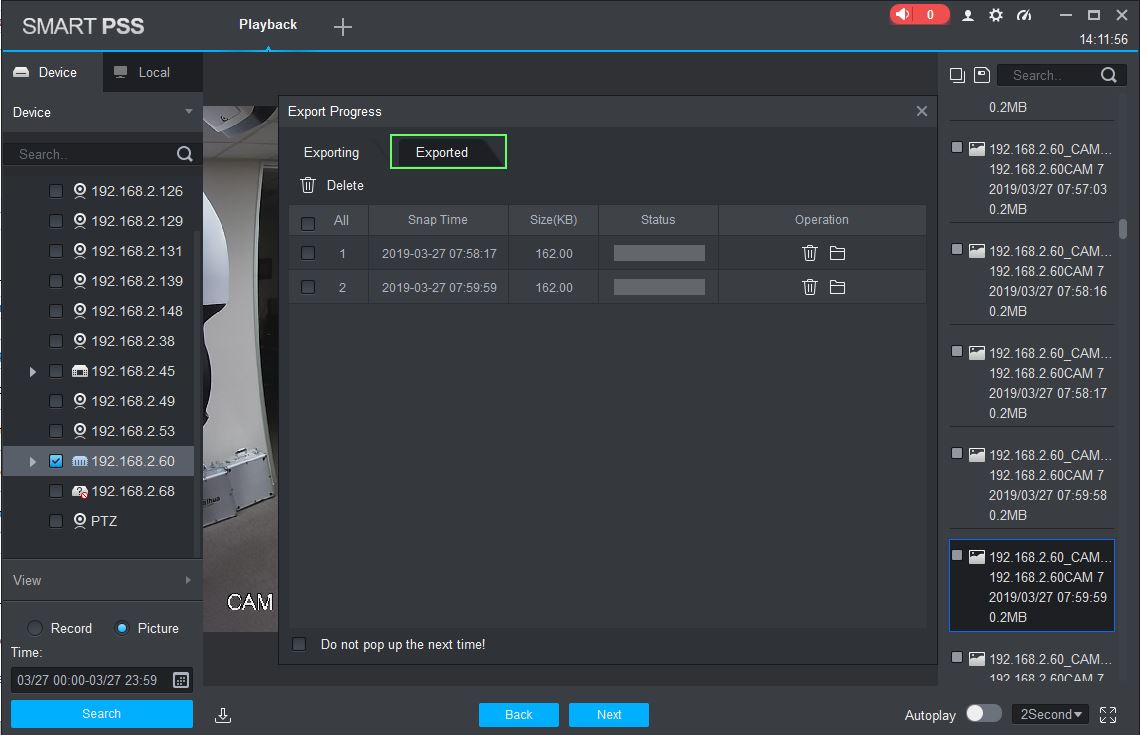Switch to the Playback tab
This screenshot has height=735, width=1140.
[268, 25]
